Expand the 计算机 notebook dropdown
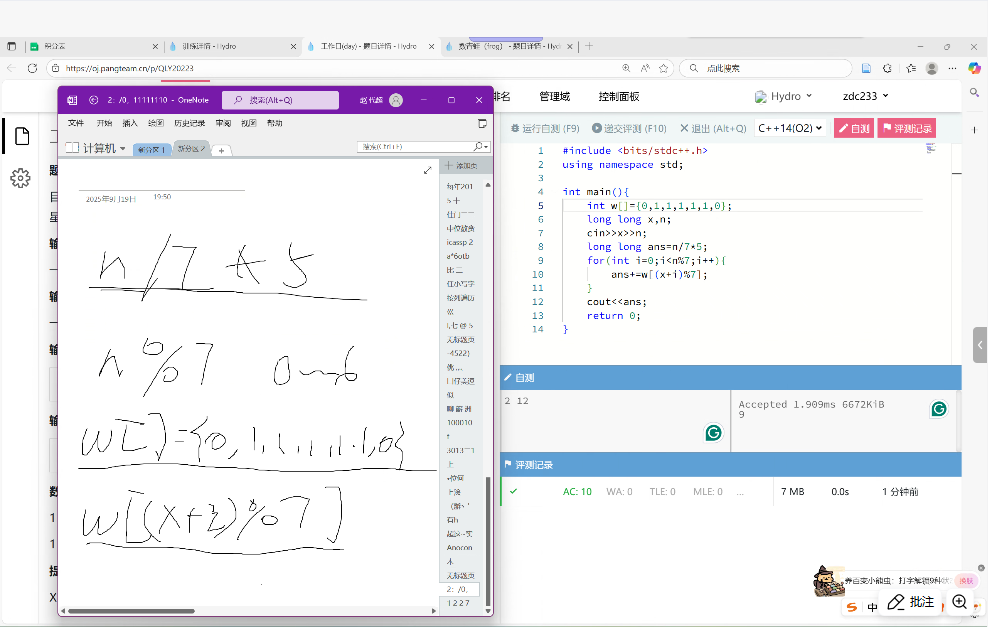 coord(96,148)
